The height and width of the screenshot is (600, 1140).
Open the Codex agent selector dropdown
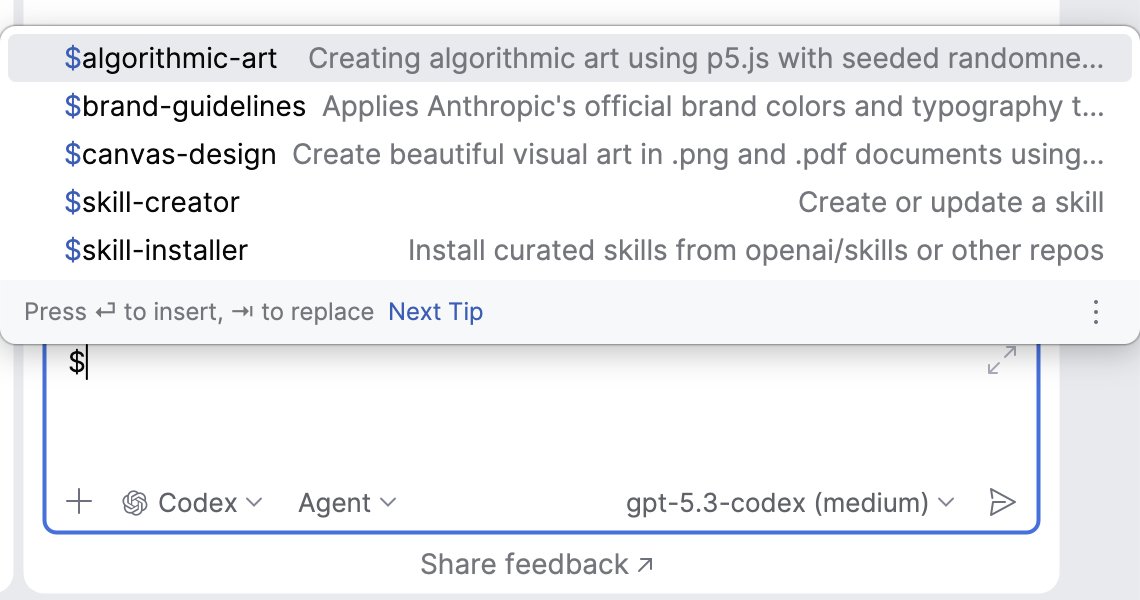click(193, 502)
